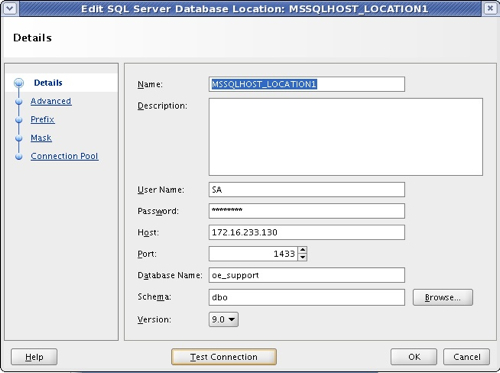Click the Host label
500x373 pixels.
click(x=148, y=232)
